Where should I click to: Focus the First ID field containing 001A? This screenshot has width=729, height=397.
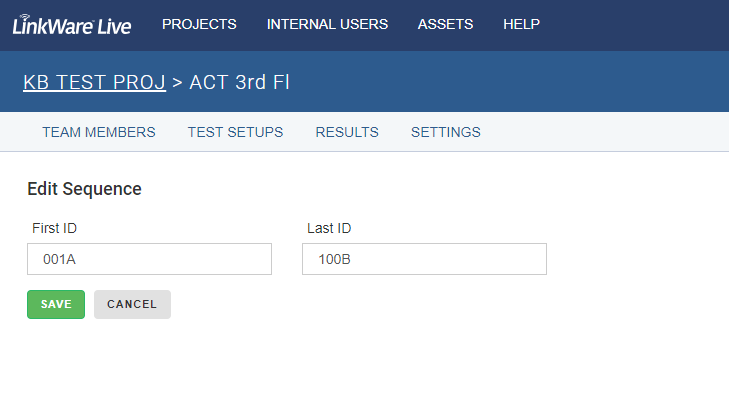coord(149,259)
